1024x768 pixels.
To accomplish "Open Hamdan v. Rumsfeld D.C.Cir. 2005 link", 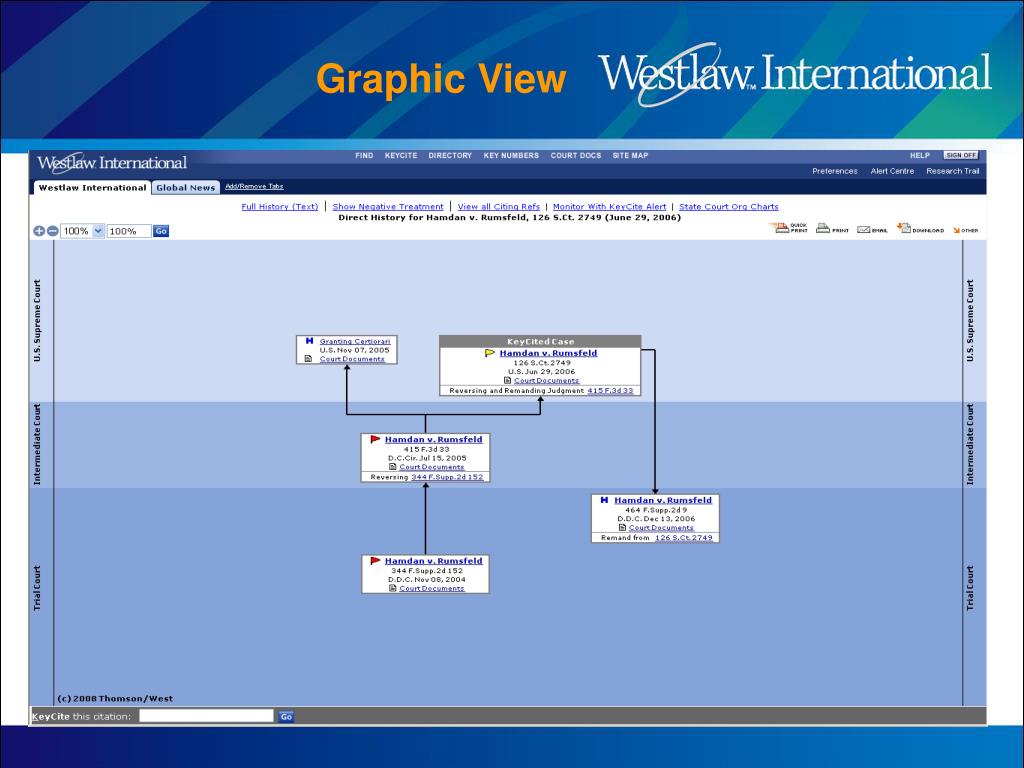I will coord(434,440).
